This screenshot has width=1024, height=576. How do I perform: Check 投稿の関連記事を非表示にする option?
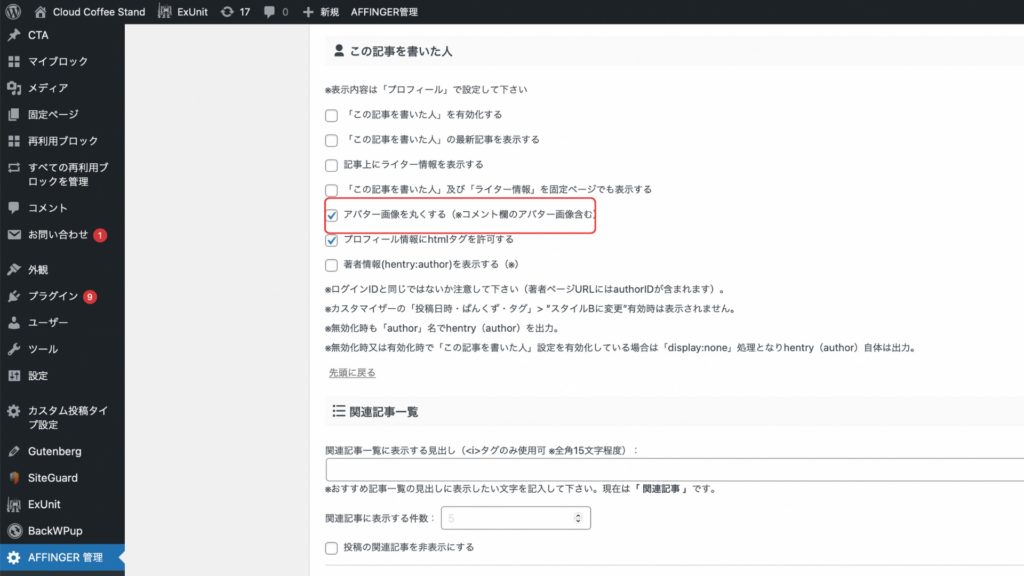332,548
